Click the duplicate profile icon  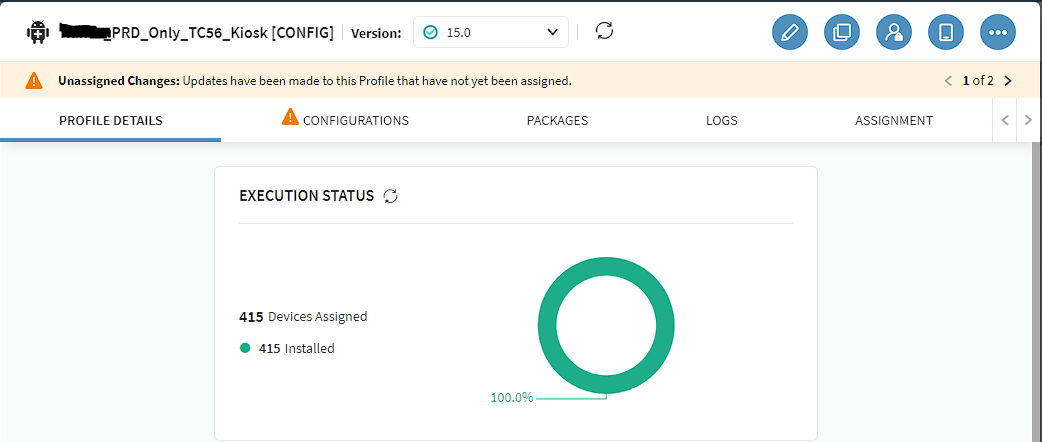pyautogui.click(x=842, y=32)
